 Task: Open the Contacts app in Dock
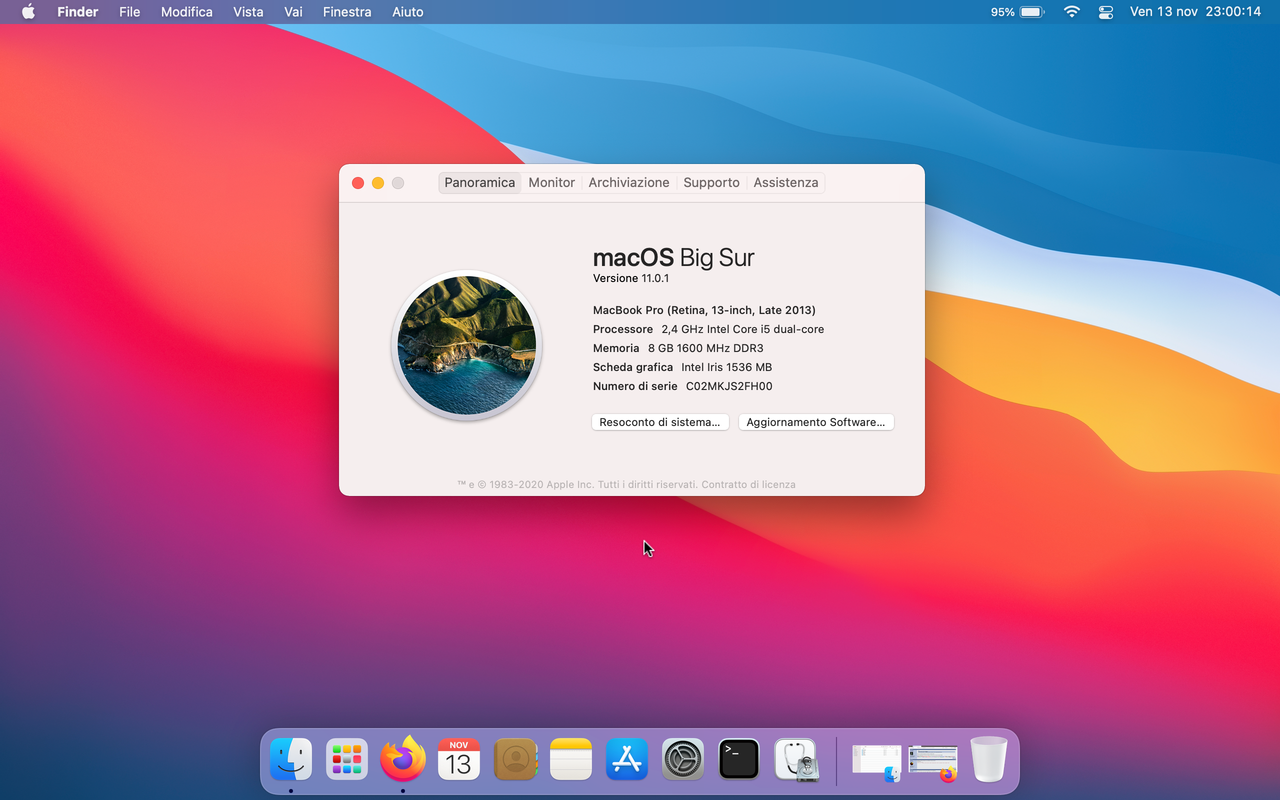(515, 760)
